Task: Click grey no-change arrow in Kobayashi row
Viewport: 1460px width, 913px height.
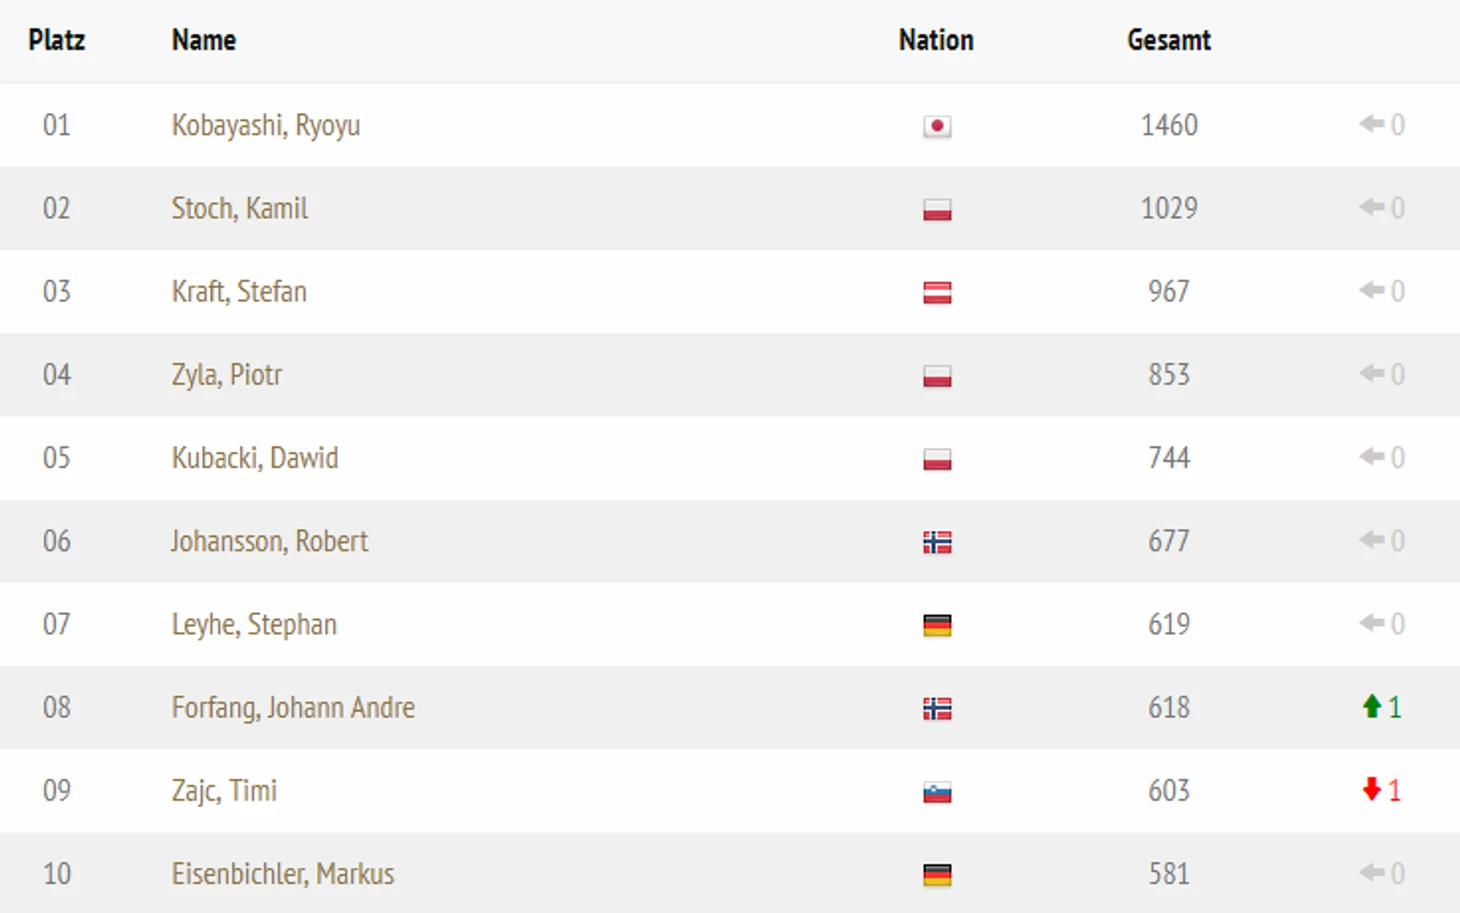Action: (1371, 124)
